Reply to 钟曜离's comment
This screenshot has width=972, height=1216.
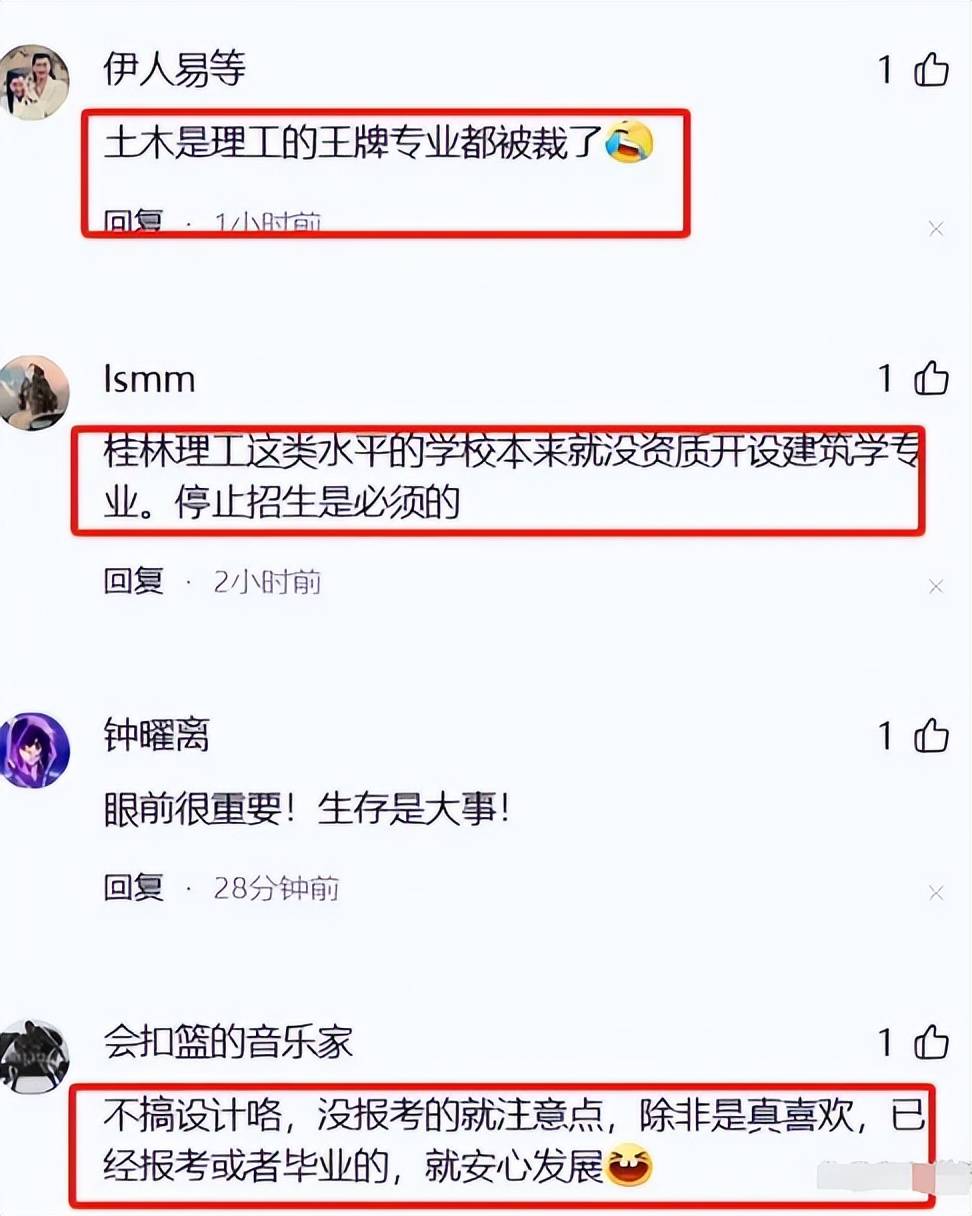(134, 887)
